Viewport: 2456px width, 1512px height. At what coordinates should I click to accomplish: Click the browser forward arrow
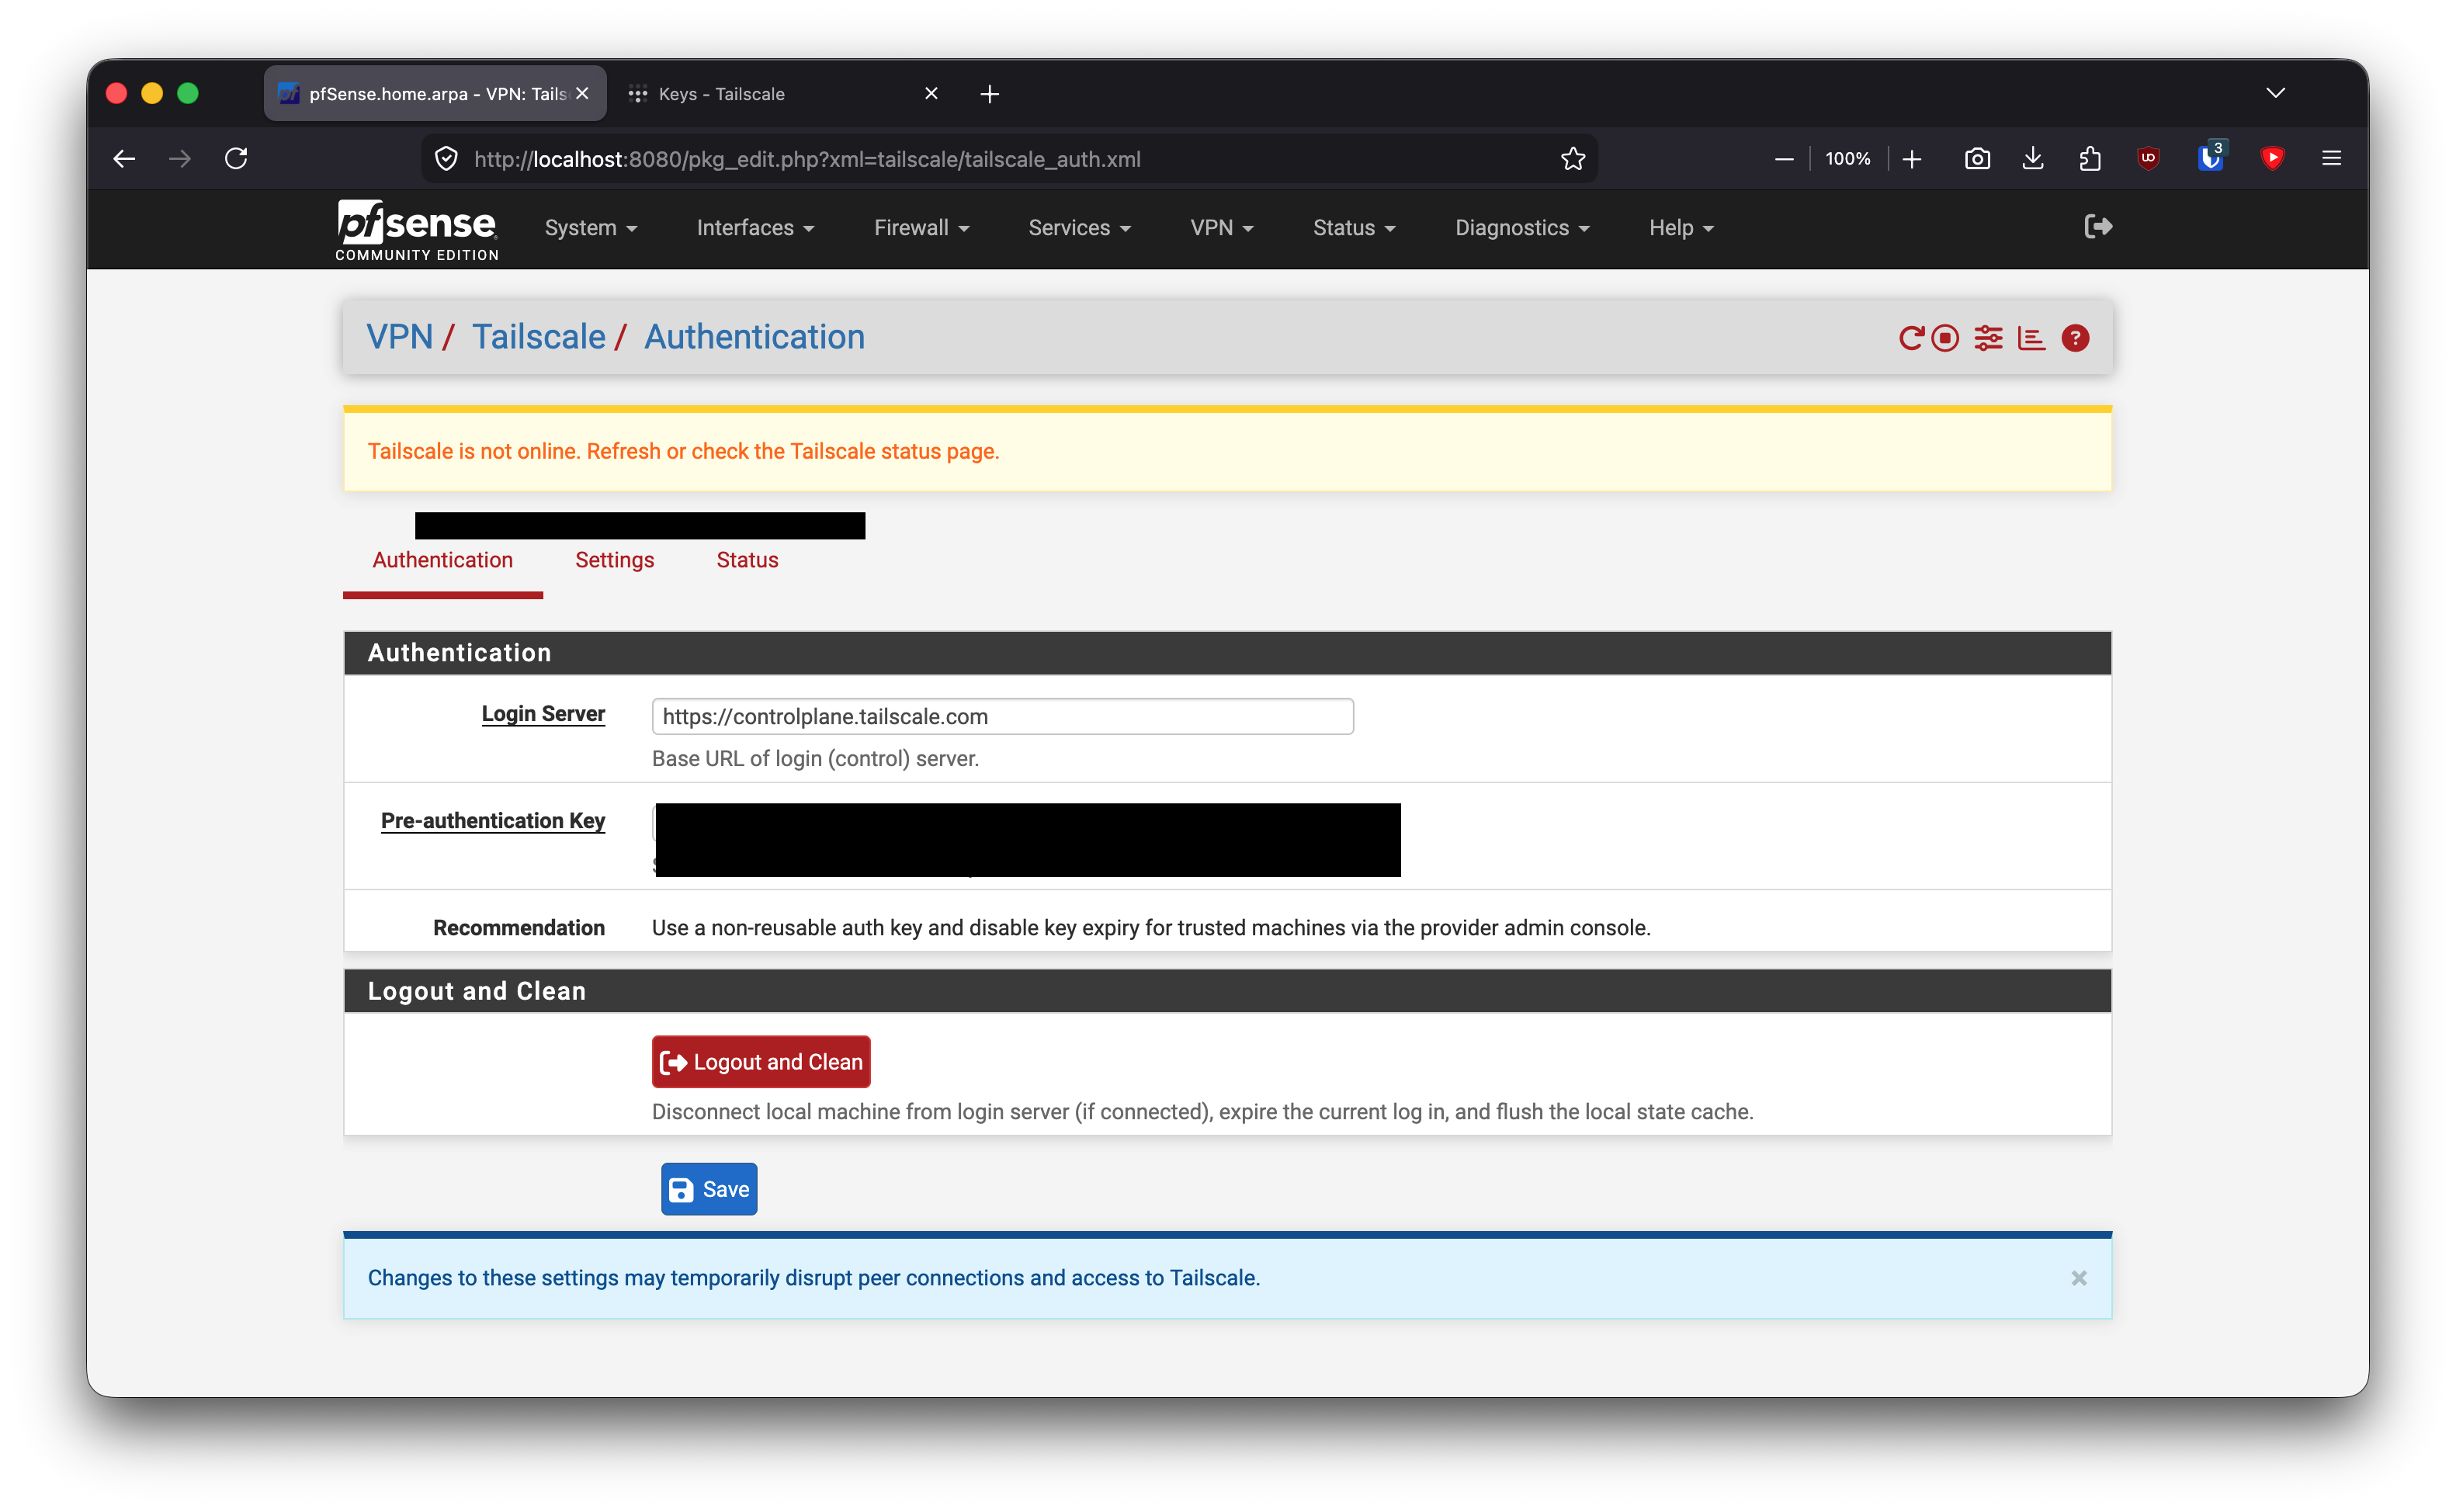[180, 158]
